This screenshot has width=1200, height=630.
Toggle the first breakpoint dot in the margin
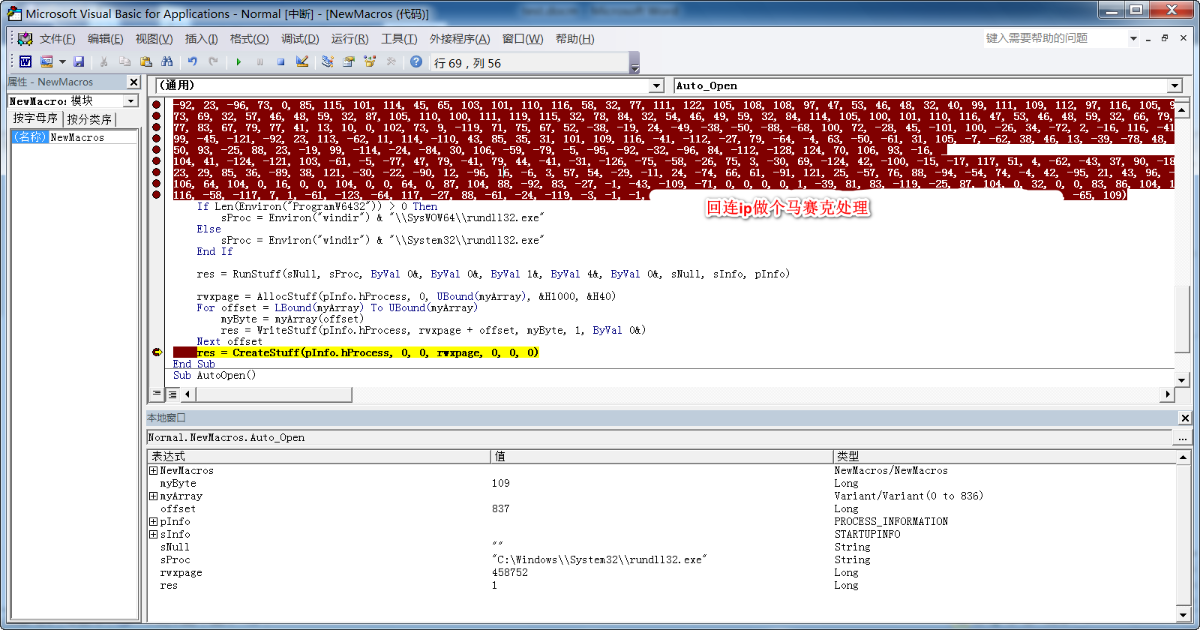[157, 105]
